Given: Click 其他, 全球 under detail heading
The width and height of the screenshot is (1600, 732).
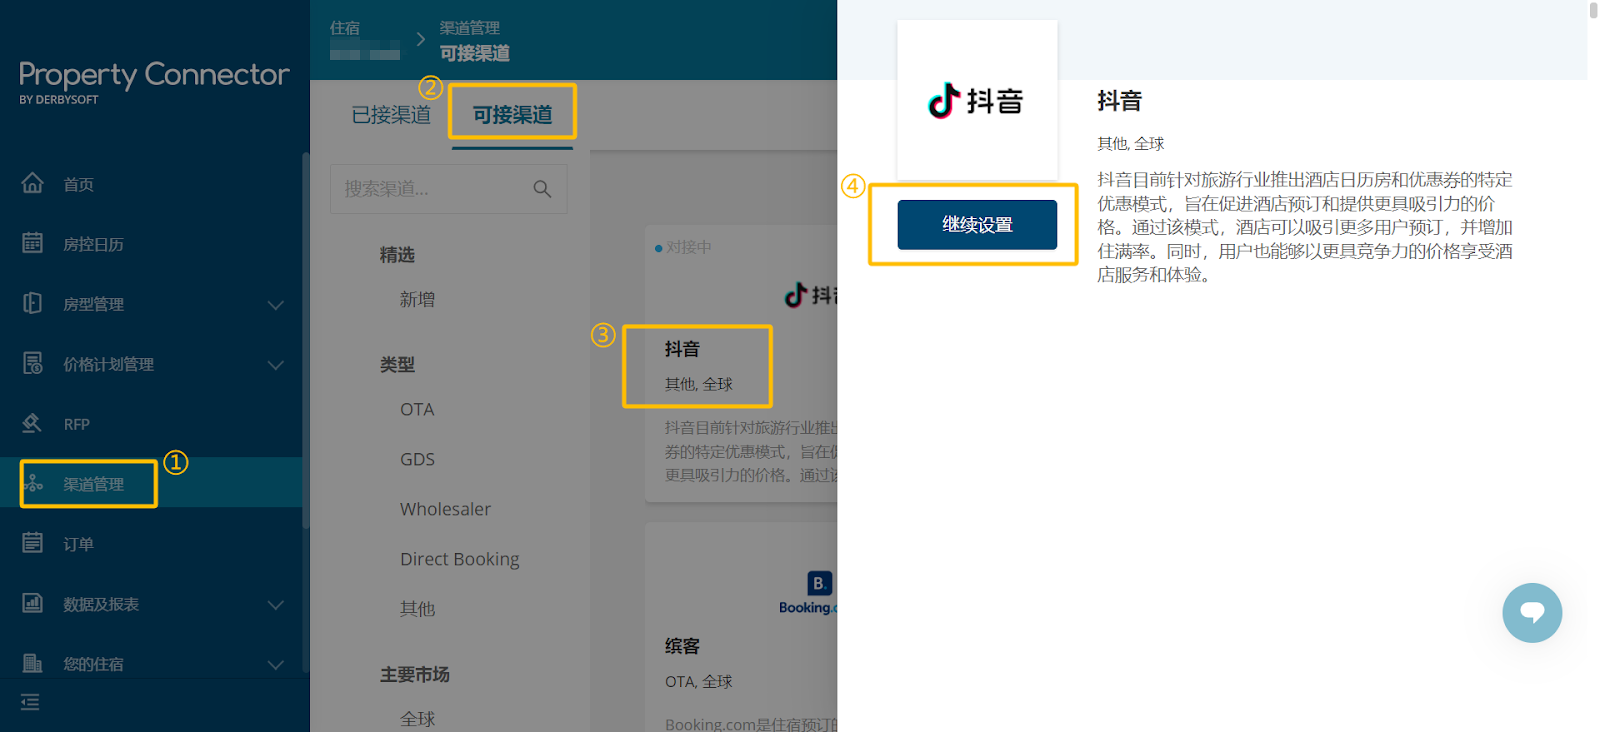Looking at the screenshot, I should pyautogui.click(x=1130, y=144).
